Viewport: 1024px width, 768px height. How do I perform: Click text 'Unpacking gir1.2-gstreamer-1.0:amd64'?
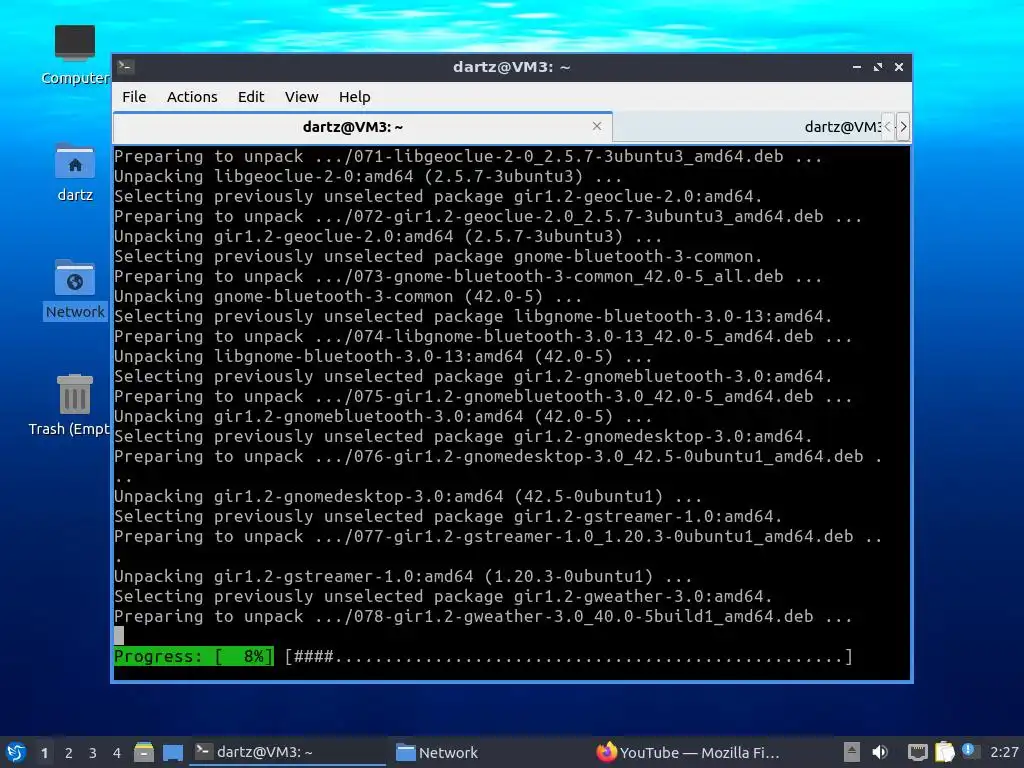[x=293, y=576]
